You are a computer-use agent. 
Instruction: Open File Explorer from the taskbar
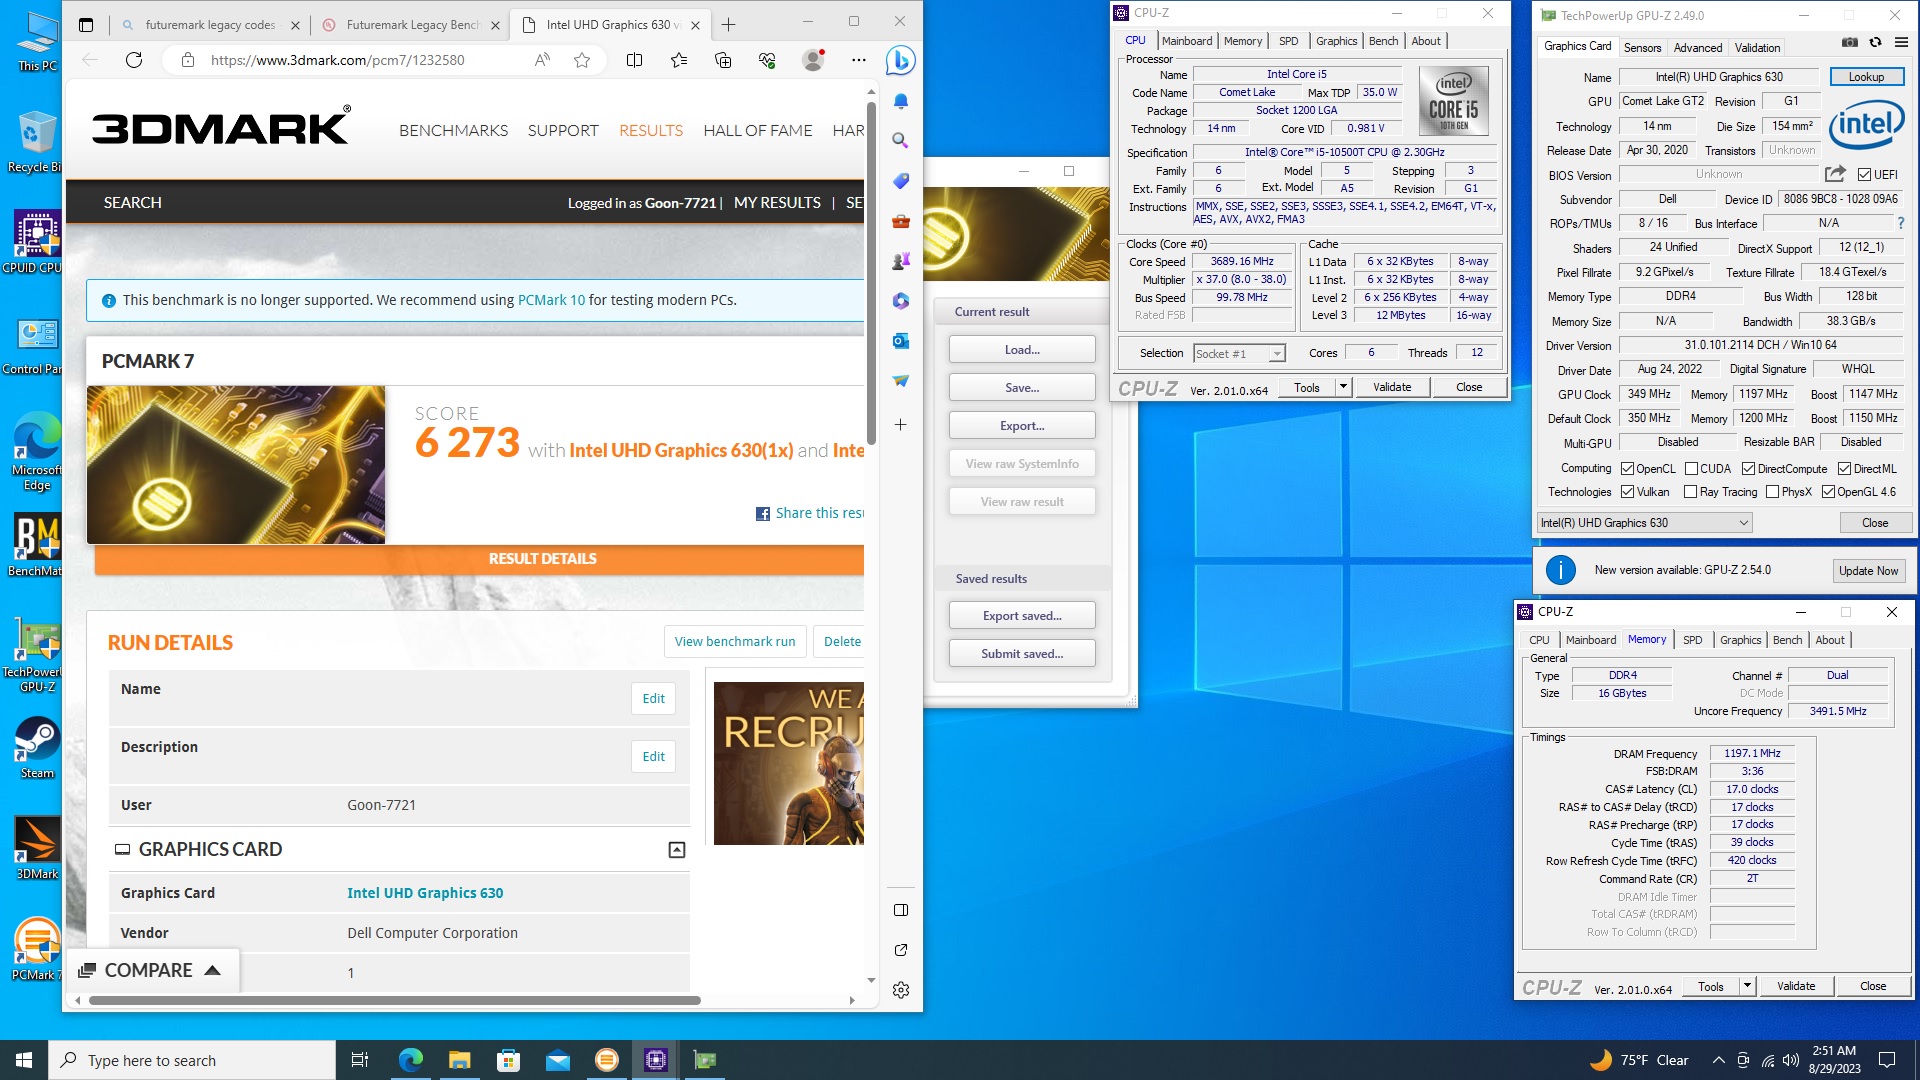point(459,1060)
